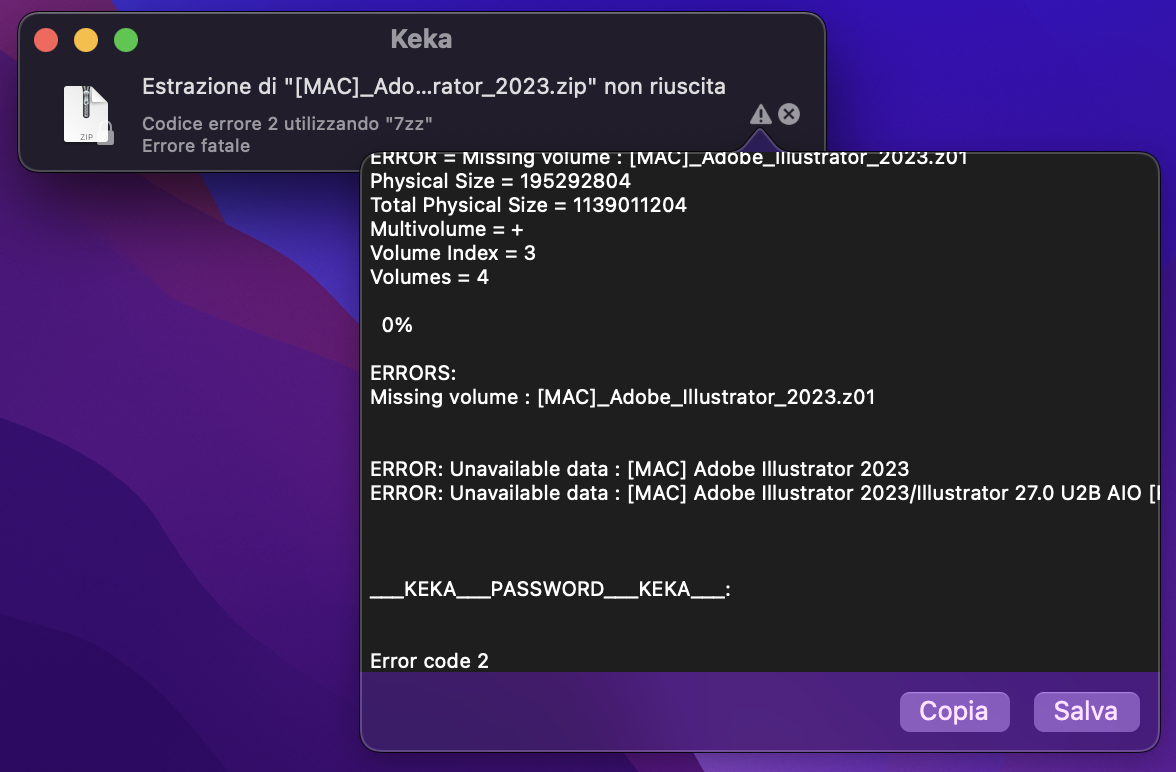Click 'Codice errore 2 utilizzando "7zz"' text
Image resolution: width=1176 pixels, height=772 pixels.
[x=287, y=124]
